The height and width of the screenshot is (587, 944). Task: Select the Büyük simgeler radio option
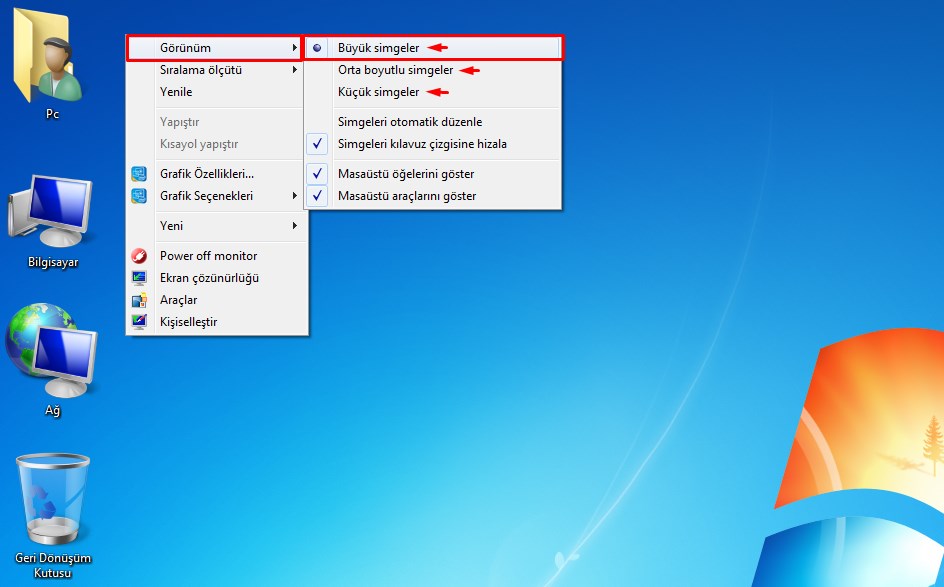click(x=378, y=48)
